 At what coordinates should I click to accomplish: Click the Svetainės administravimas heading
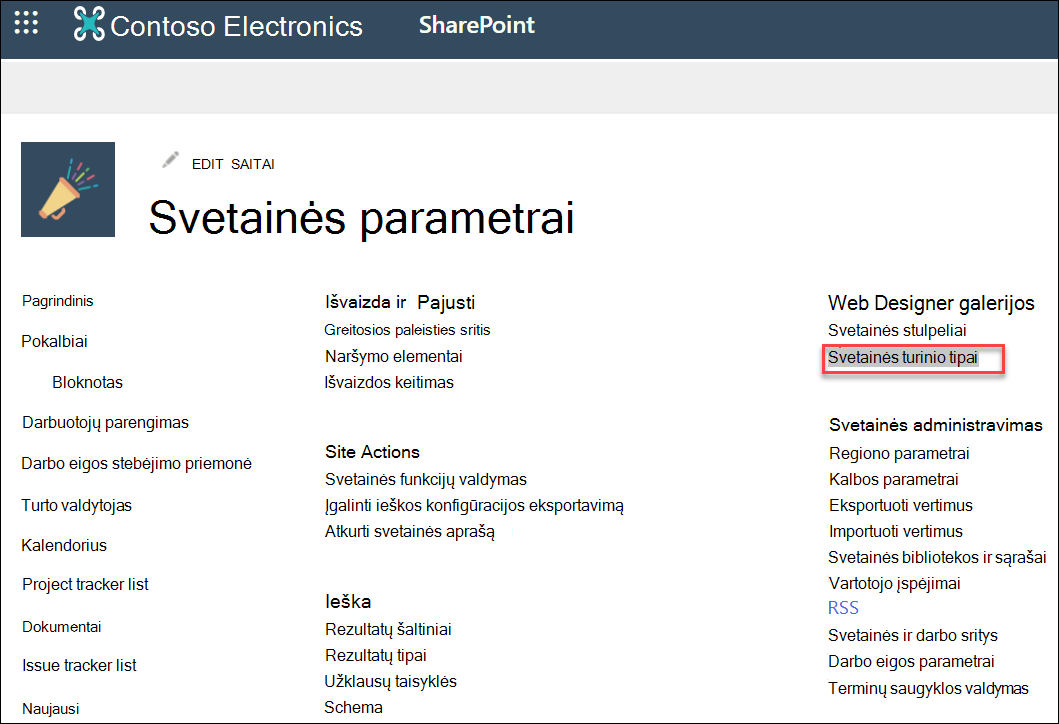pos(935,425)
